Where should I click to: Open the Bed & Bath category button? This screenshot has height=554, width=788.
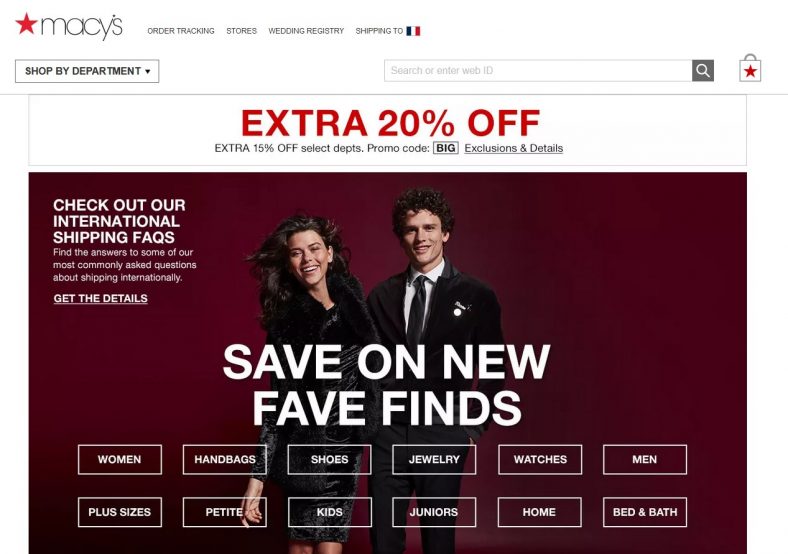(x=645, y=512)
